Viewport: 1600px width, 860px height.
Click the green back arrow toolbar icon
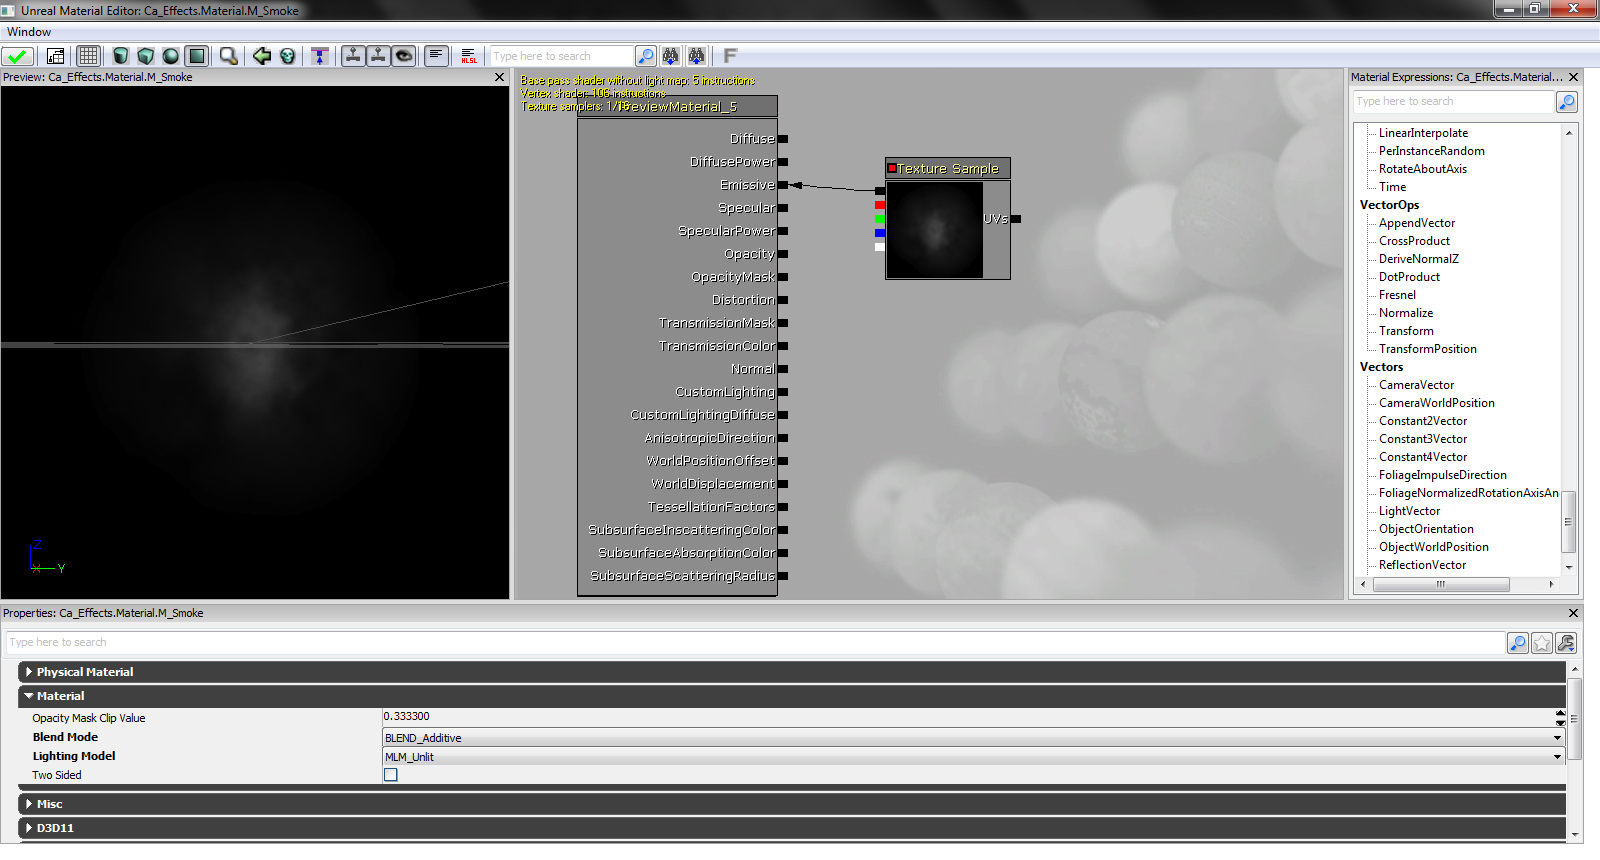pyautogui.click(x=262, y=56)
